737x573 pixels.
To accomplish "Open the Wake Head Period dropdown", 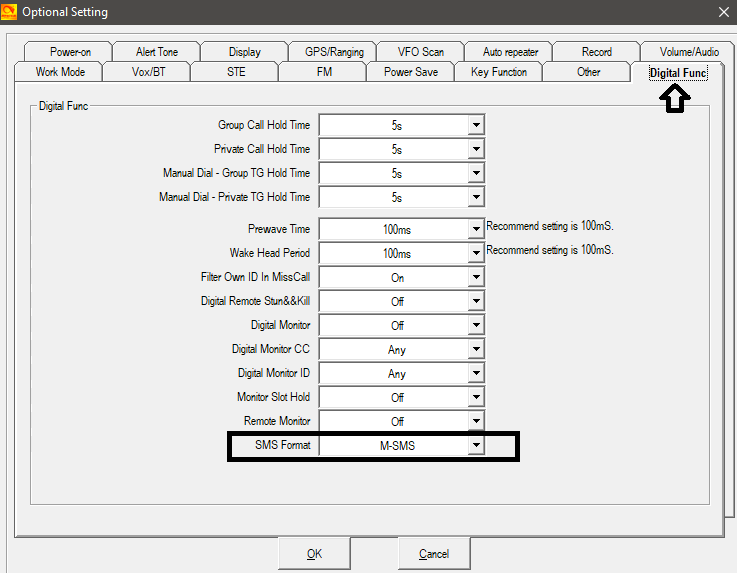I will tap(476, 253).
